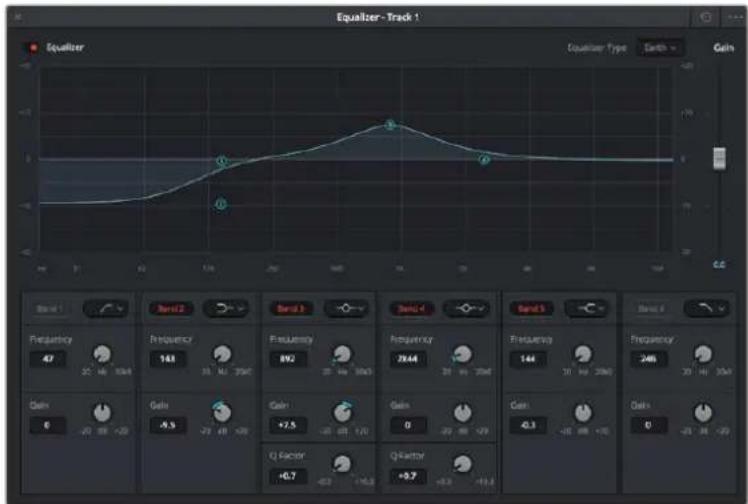Click the Band 5 Frequency knob
Image resolution: width=748 pixels, height=504 pixels.
point(582,354)
